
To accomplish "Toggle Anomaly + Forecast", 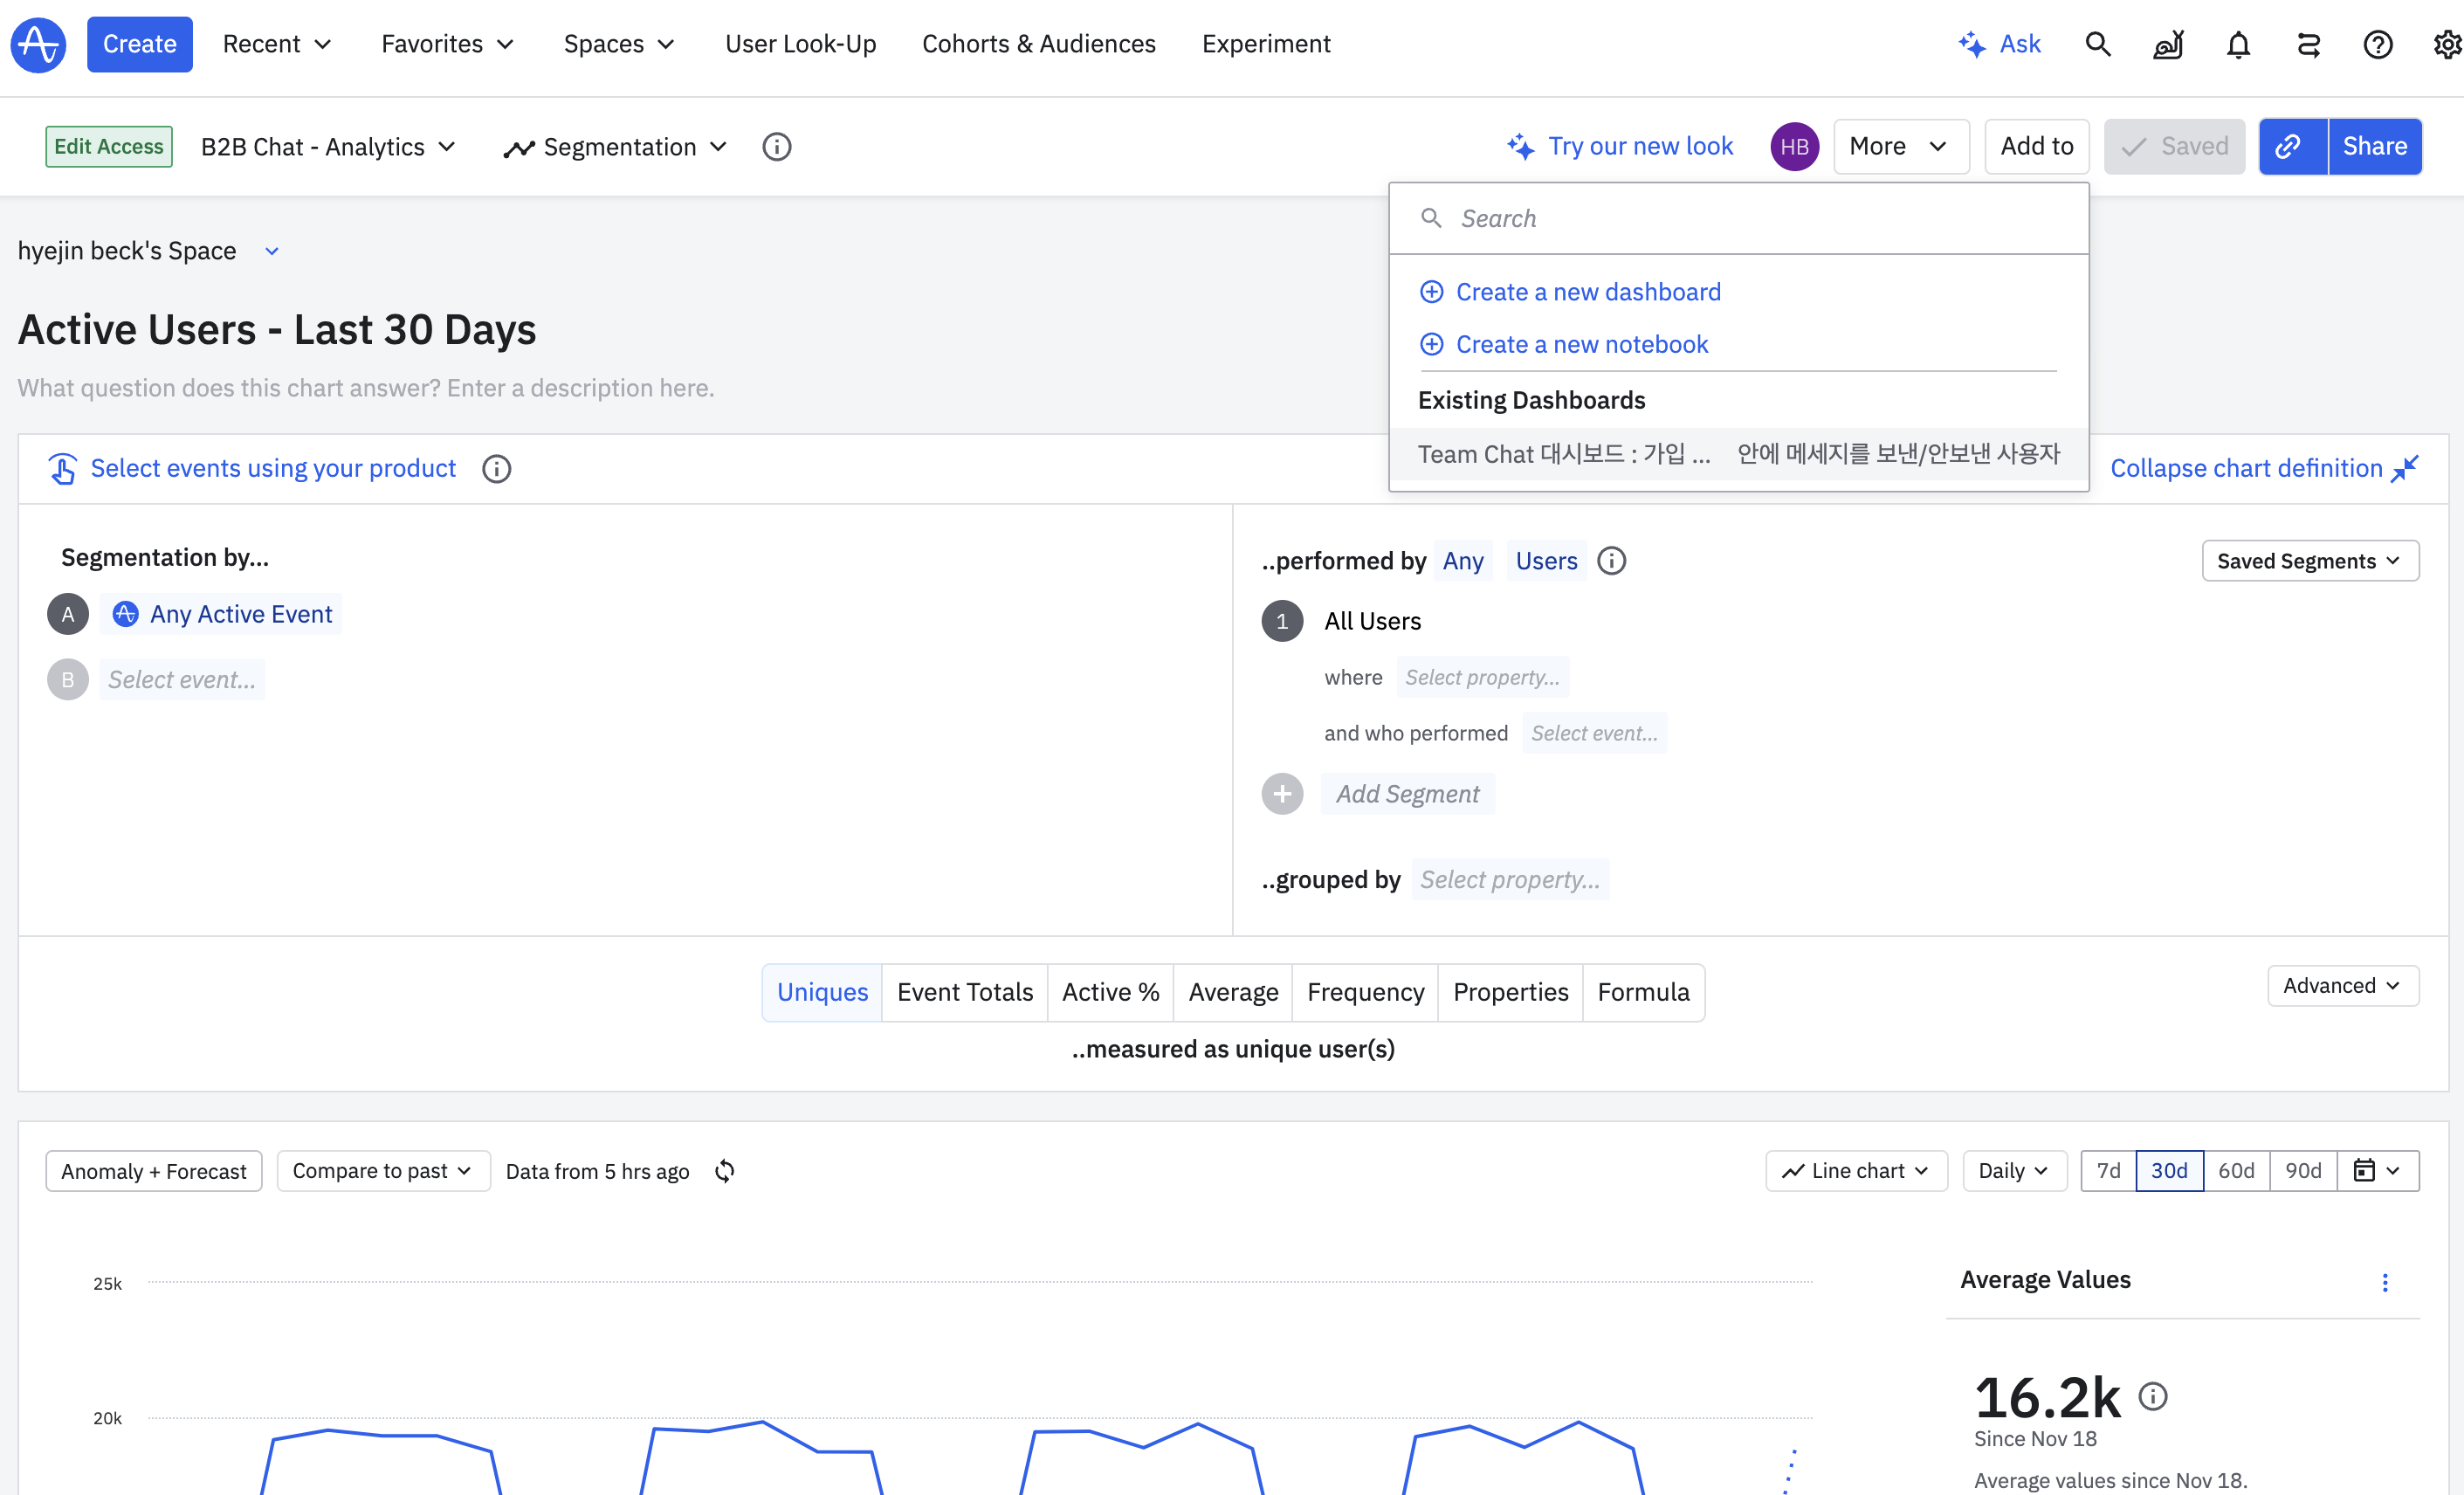I will click(x=153, y=1171).
